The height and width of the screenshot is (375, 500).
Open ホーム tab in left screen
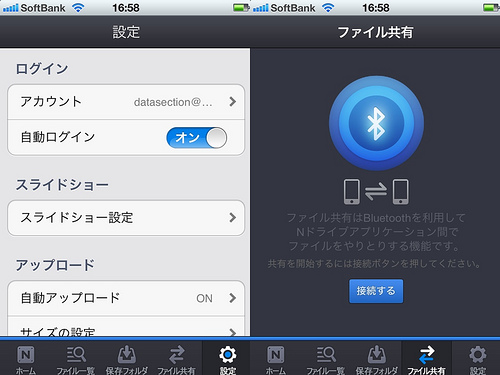(x=25, y=359)
